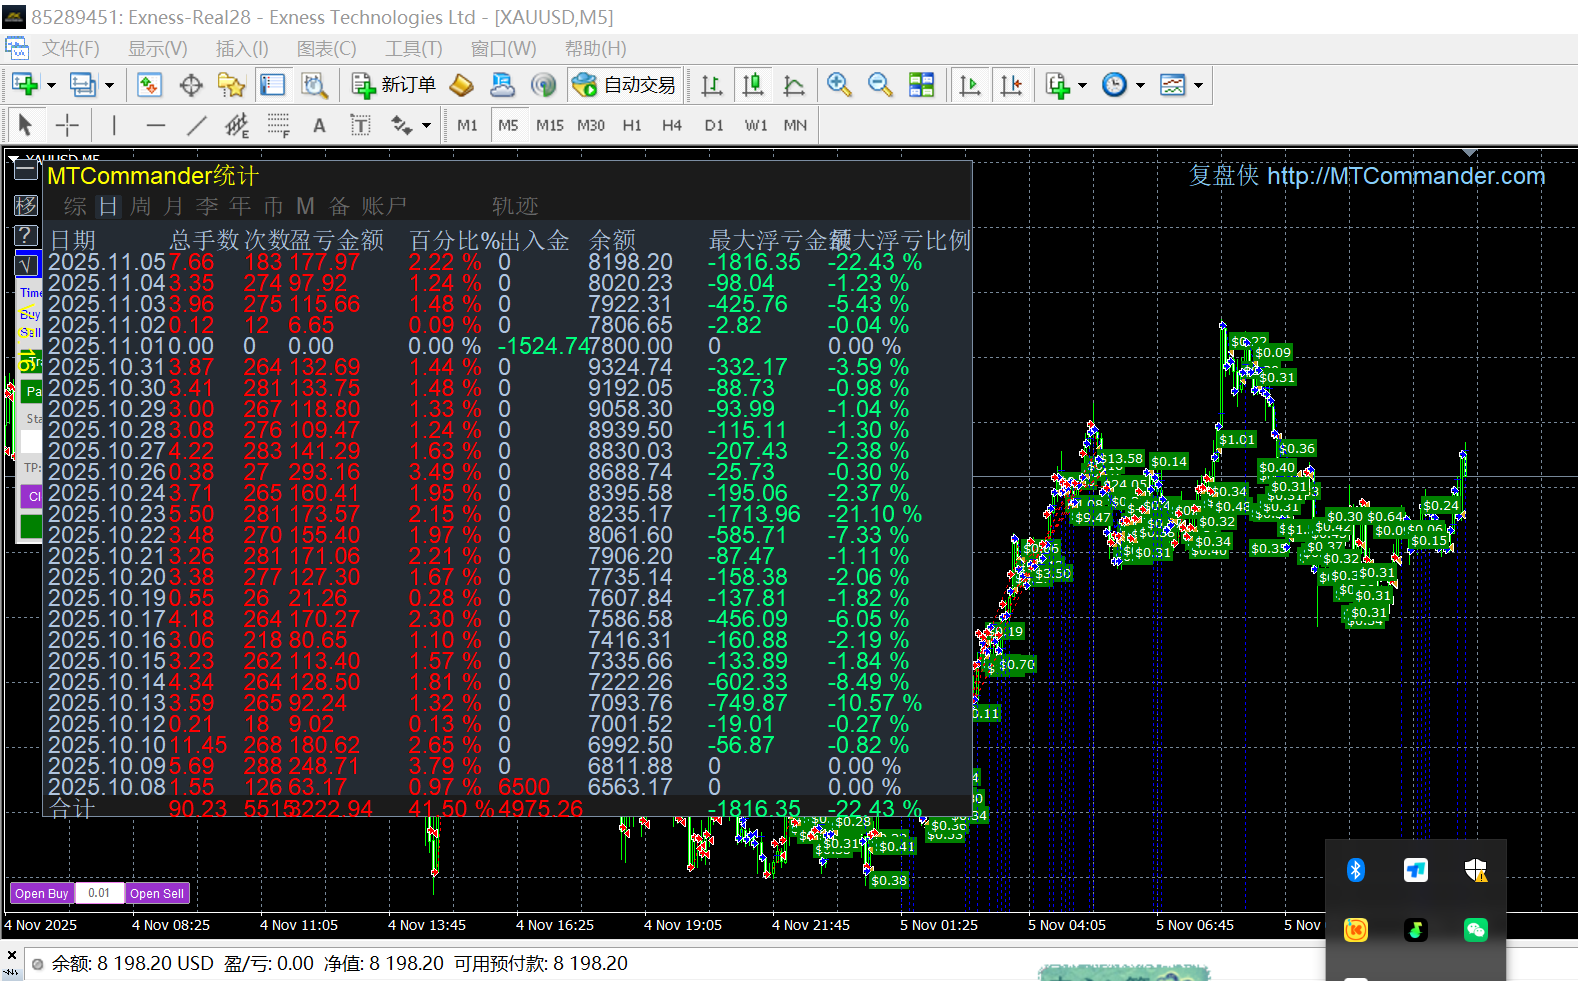Switch timeframe to H1
Image resolution: width=1578 pixels, height=981 pixels.
[632, 125]
